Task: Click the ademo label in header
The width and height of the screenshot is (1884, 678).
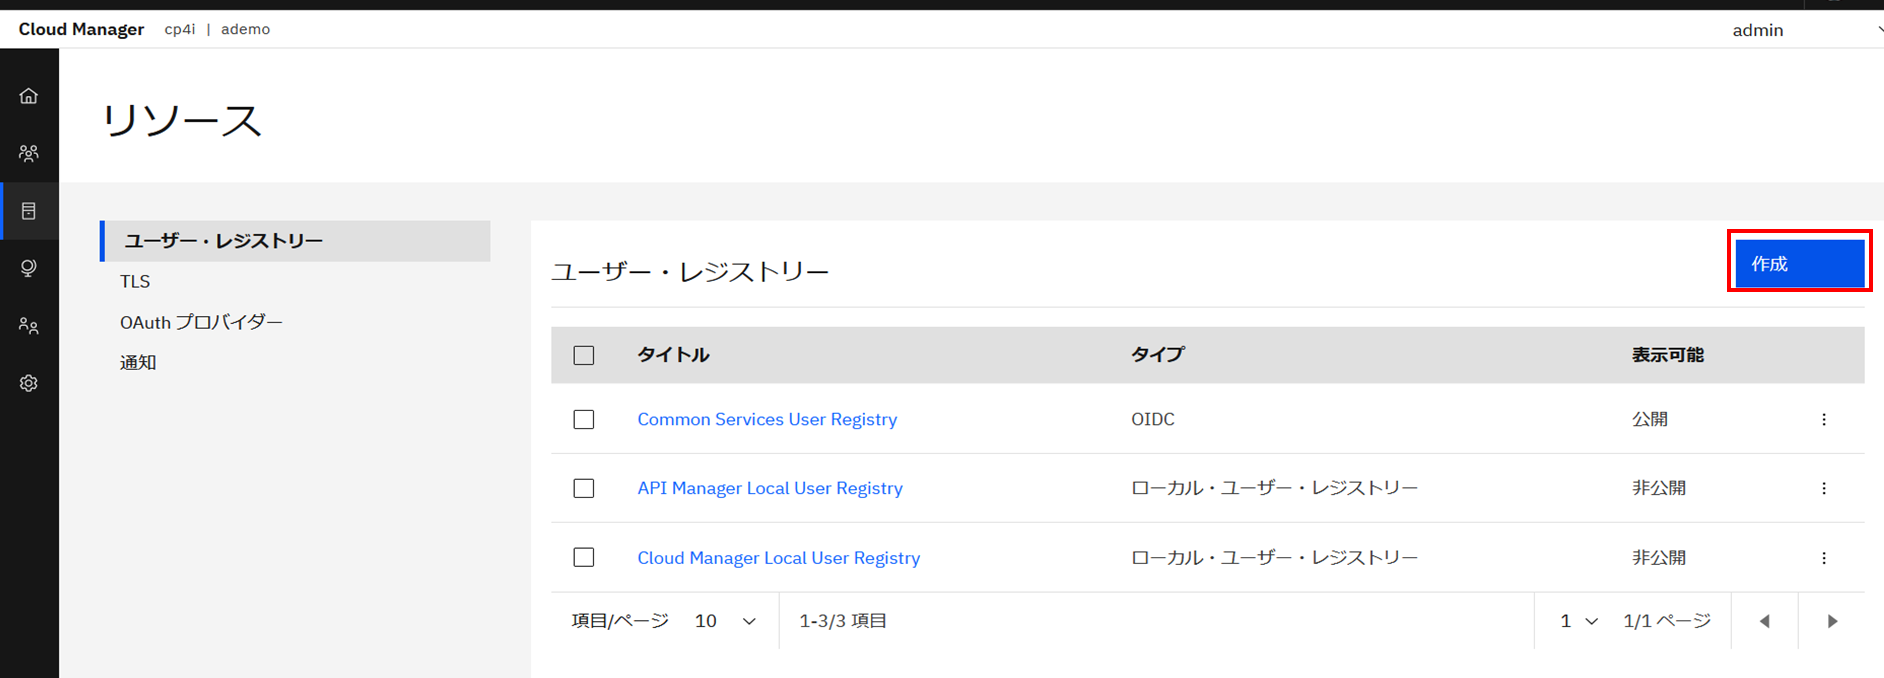Action: pos(245,29)
